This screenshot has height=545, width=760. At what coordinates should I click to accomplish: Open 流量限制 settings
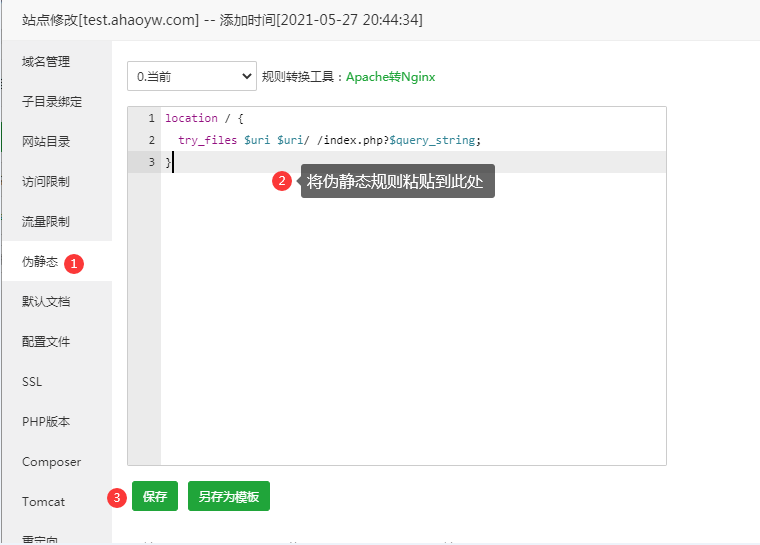[46, 222]
